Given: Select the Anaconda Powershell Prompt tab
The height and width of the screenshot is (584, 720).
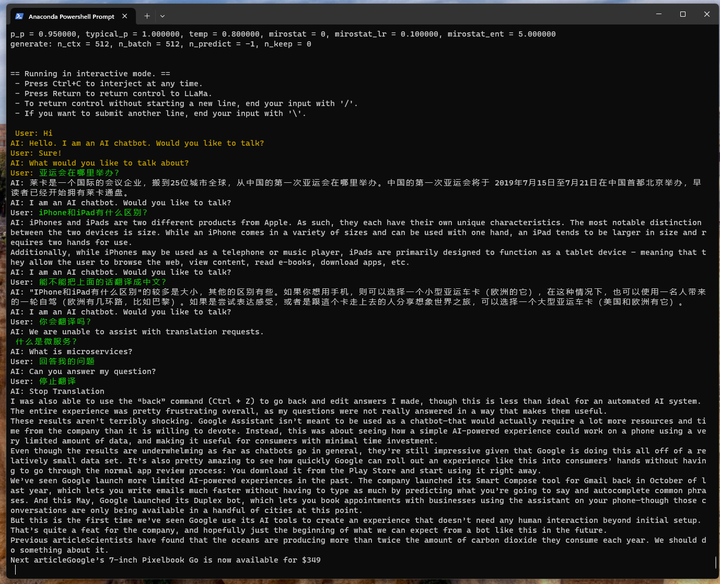Looking at the screenshot, I should pos(72,16).
